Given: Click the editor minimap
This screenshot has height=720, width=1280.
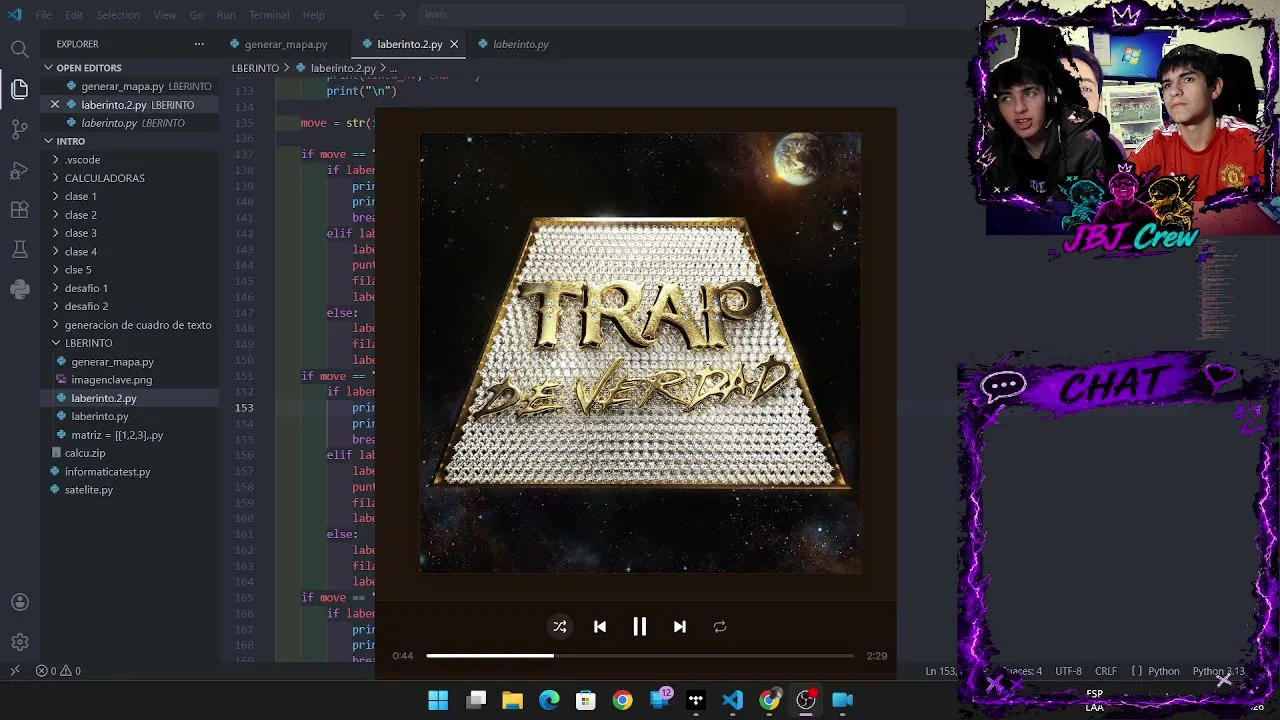Looking at the screenshot, I should (x=1217, y=290).
